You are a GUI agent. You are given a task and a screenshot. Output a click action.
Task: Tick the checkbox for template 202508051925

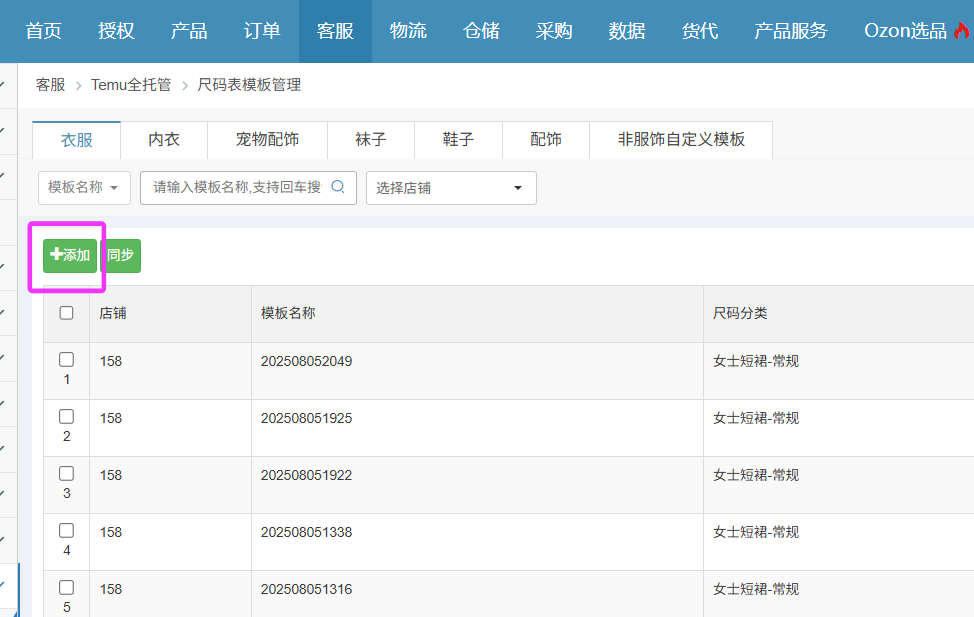coord(67,417)
